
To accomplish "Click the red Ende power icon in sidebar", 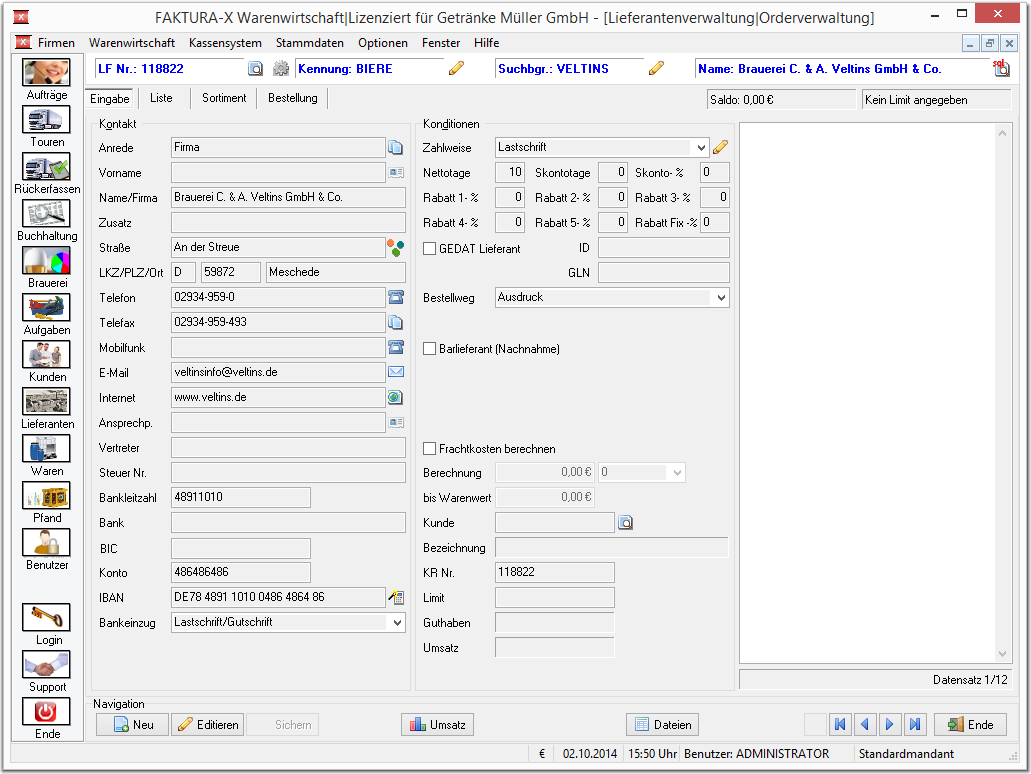I will pos(46,712).
